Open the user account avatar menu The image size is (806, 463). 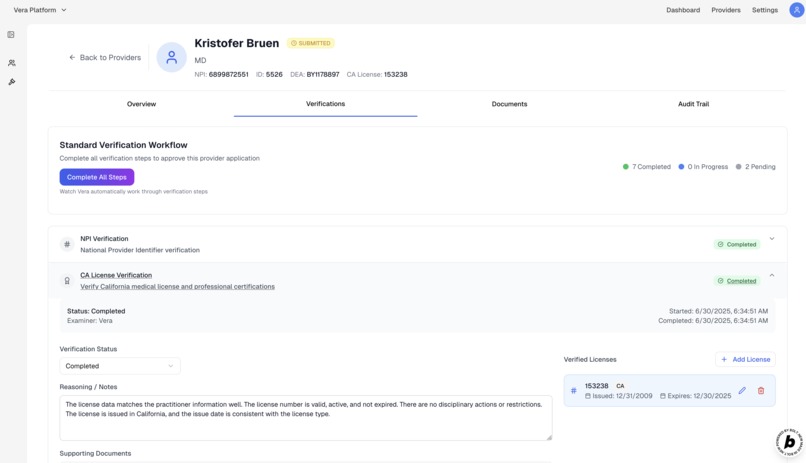(x=796, y=10)
